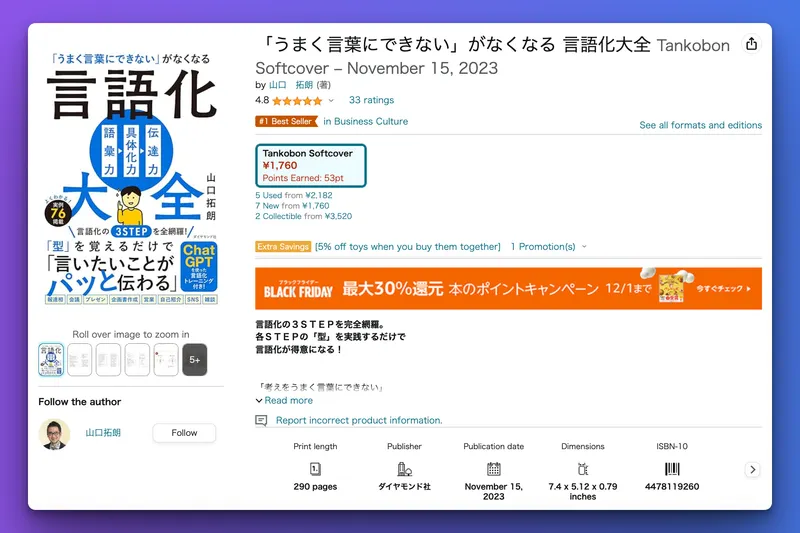Click the Extra Savings badge
Image resolution: width=800 pixels, height=533 pixels.
point(283,247)
